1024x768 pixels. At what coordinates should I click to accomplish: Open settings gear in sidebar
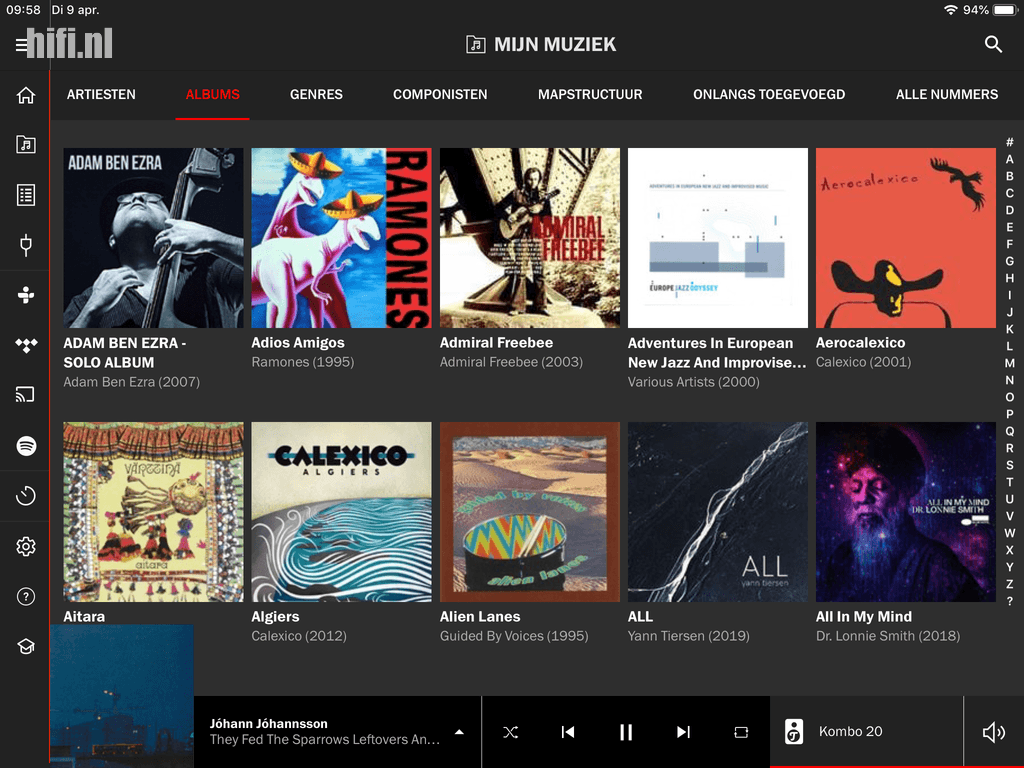coord(25,546)
